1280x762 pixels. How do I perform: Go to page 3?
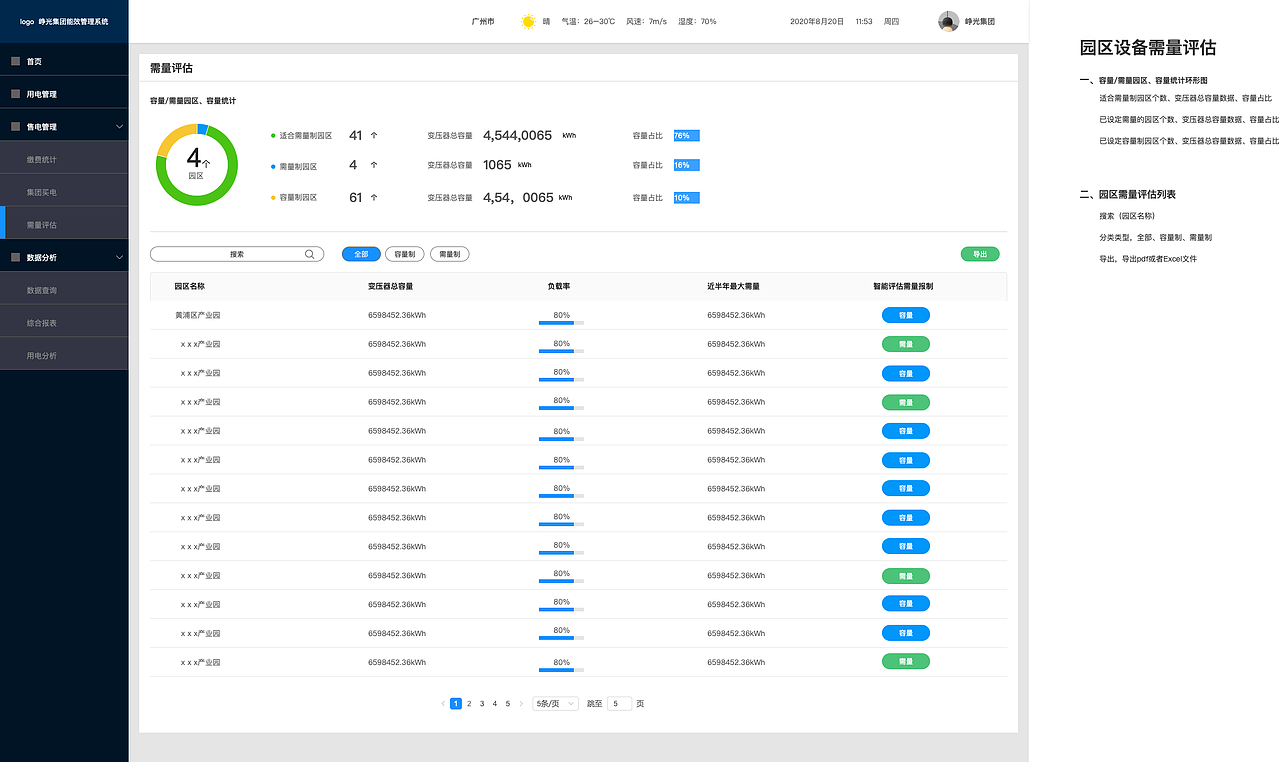pos(482,704)
